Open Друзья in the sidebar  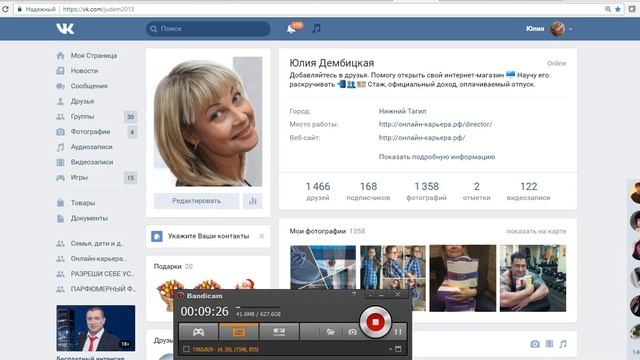pyautogui.click(x=82, y=101)
